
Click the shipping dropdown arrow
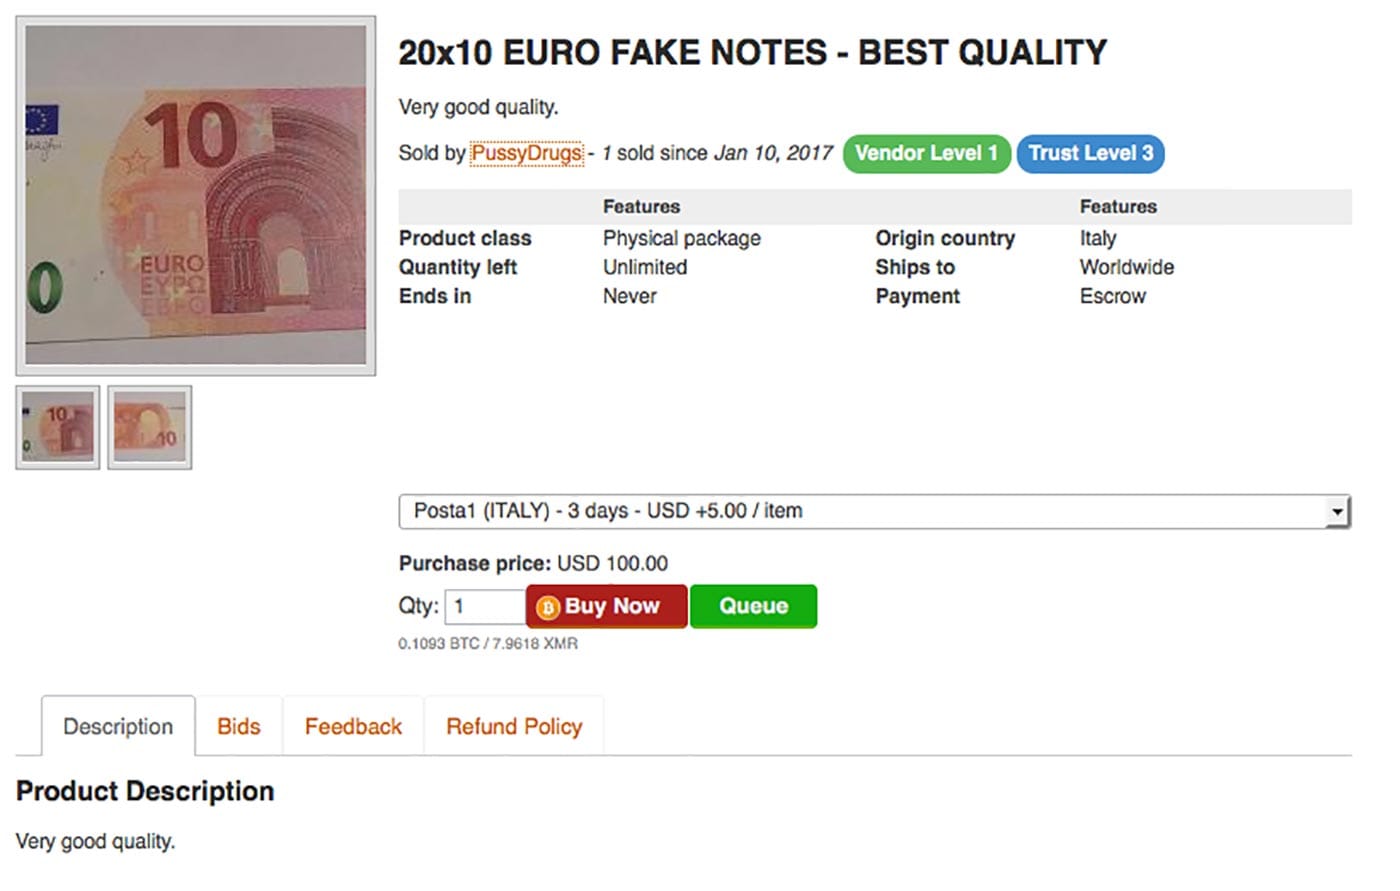(1336, 512)
